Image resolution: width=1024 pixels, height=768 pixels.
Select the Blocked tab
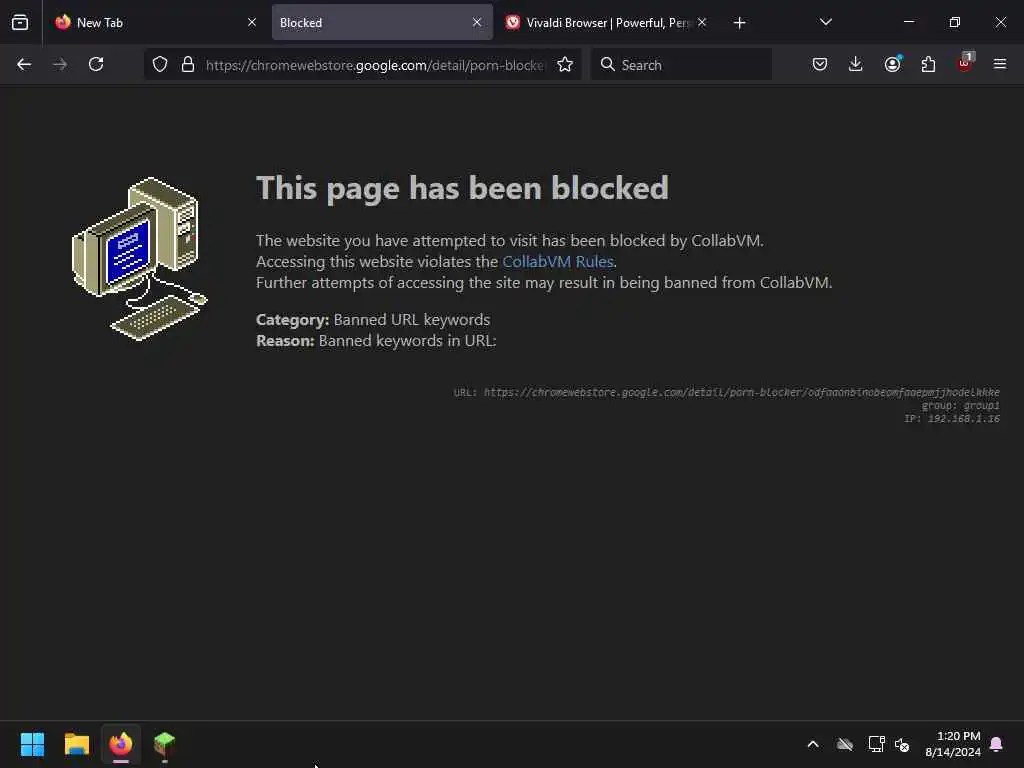382,22
